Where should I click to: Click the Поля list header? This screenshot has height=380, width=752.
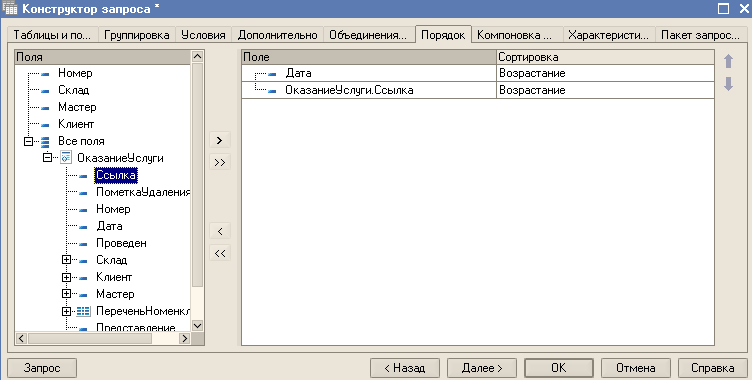pos(103,57)
